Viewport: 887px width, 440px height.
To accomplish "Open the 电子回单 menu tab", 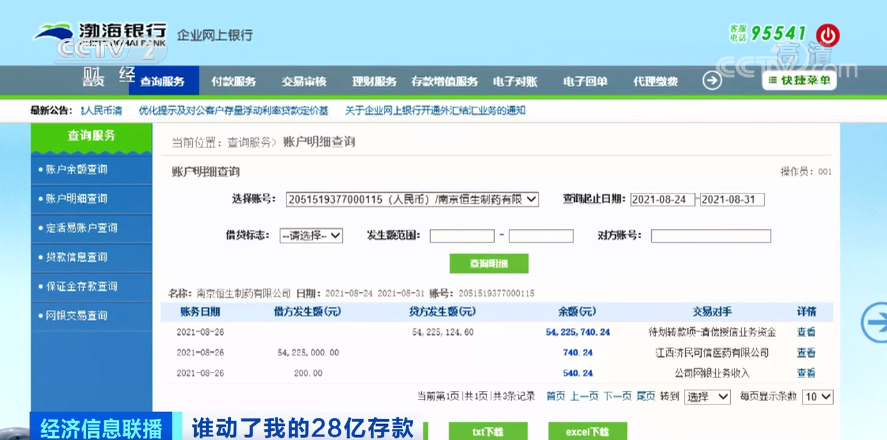I will tap(585, 81).
